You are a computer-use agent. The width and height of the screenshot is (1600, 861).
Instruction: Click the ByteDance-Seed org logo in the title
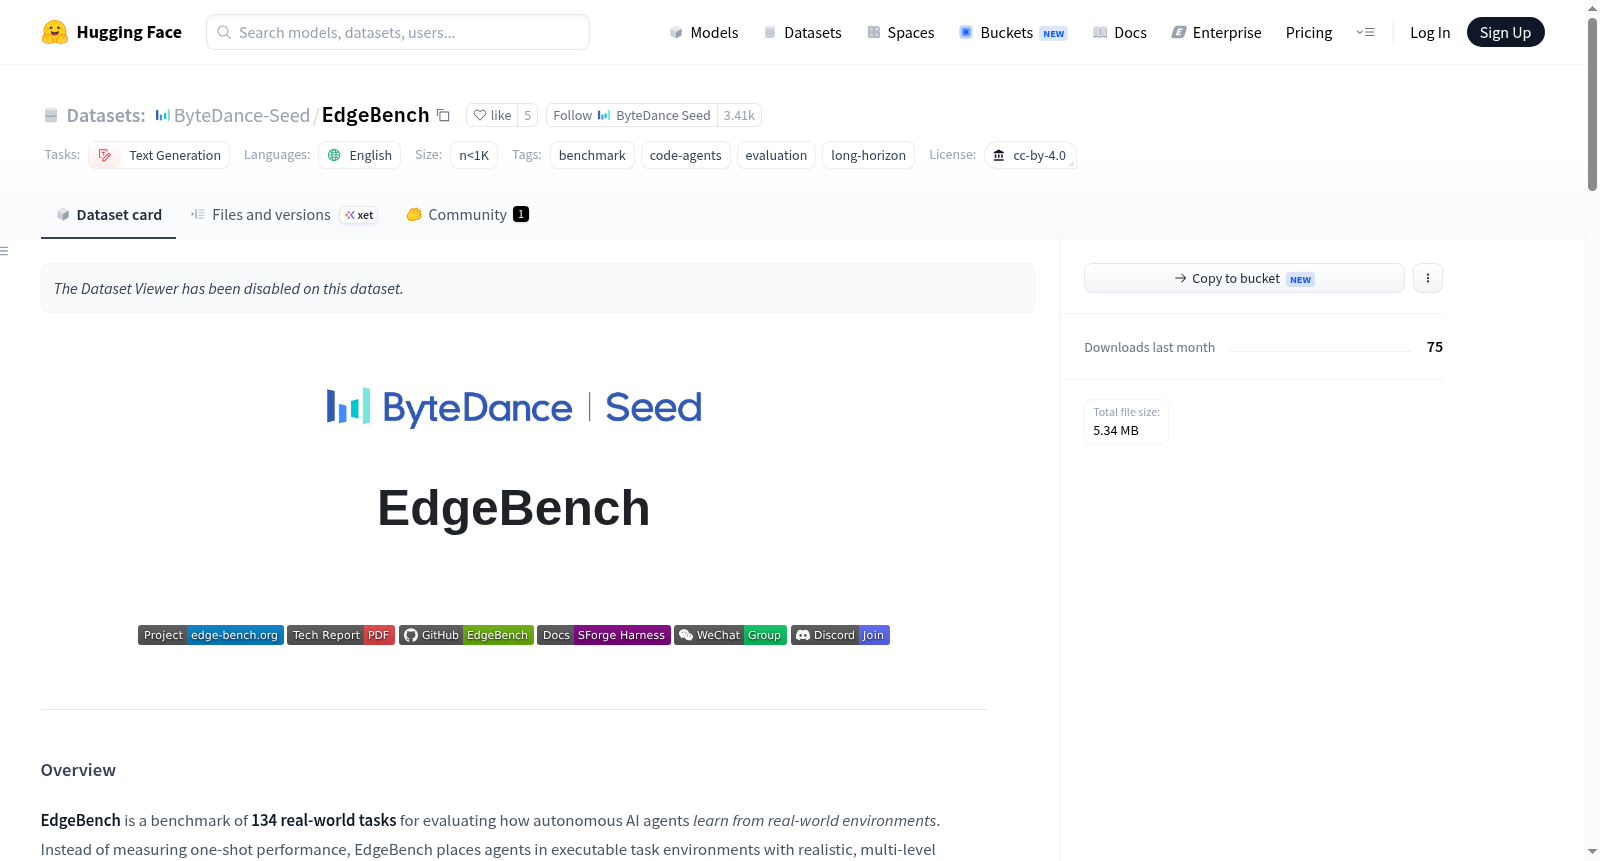[x=163, y=115]
